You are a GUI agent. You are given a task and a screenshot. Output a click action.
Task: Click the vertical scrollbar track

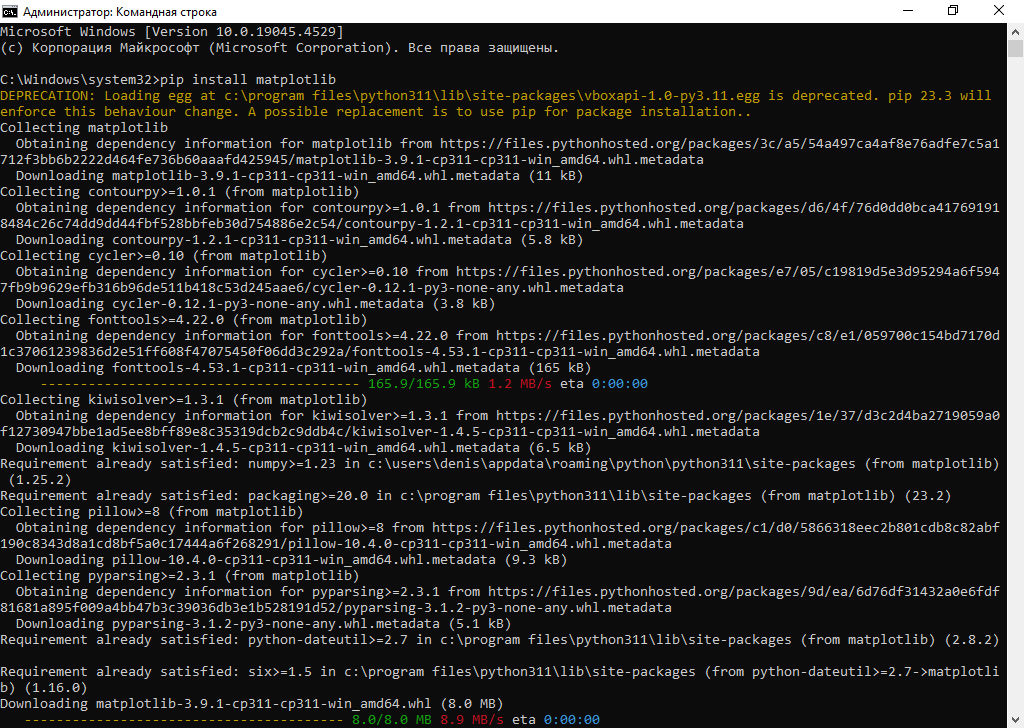(1015, 400)
